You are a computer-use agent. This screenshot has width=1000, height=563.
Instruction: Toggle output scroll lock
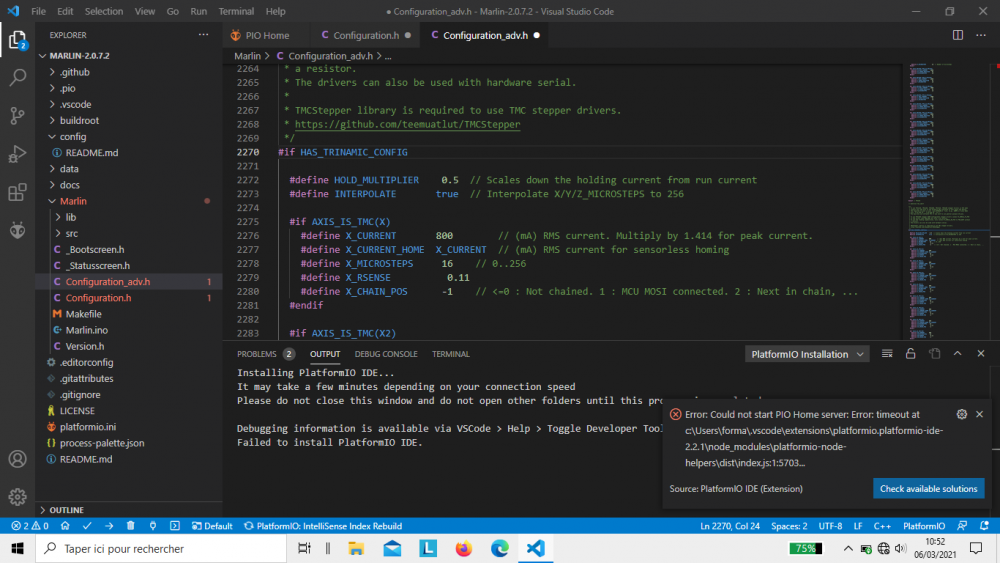(x=911, y=354)
